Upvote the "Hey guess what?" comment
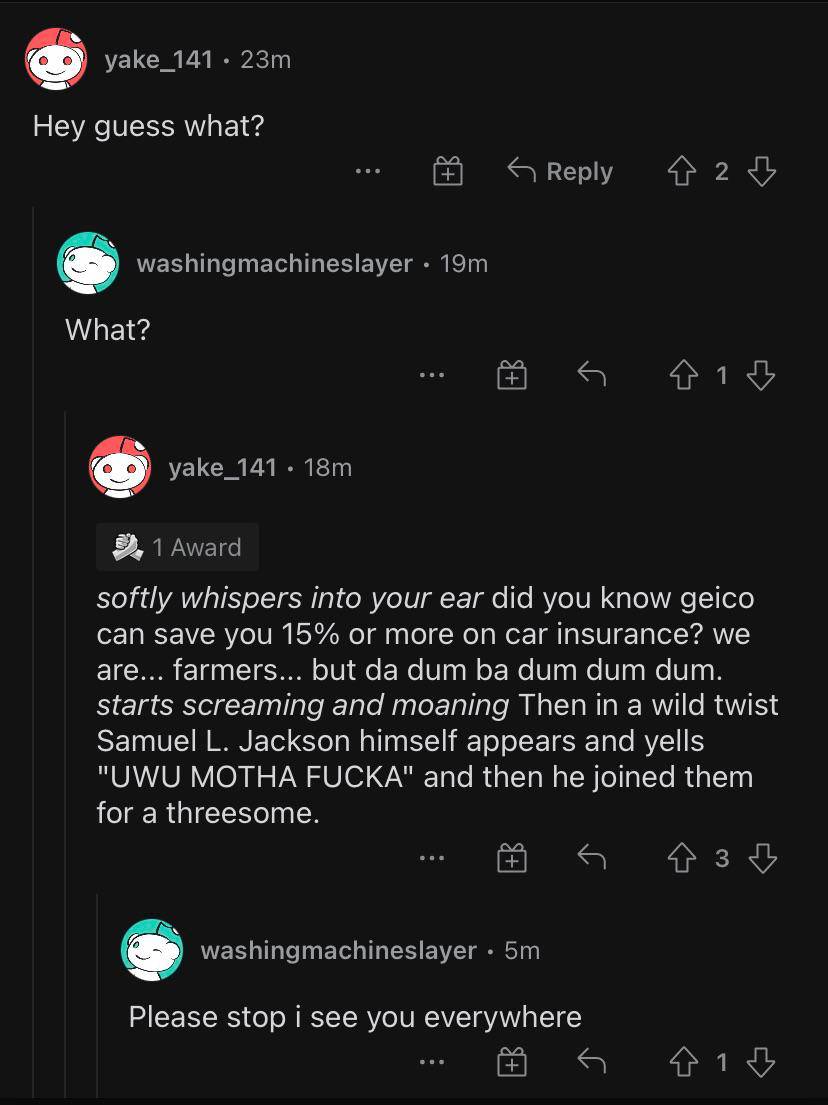 point(681,171)
